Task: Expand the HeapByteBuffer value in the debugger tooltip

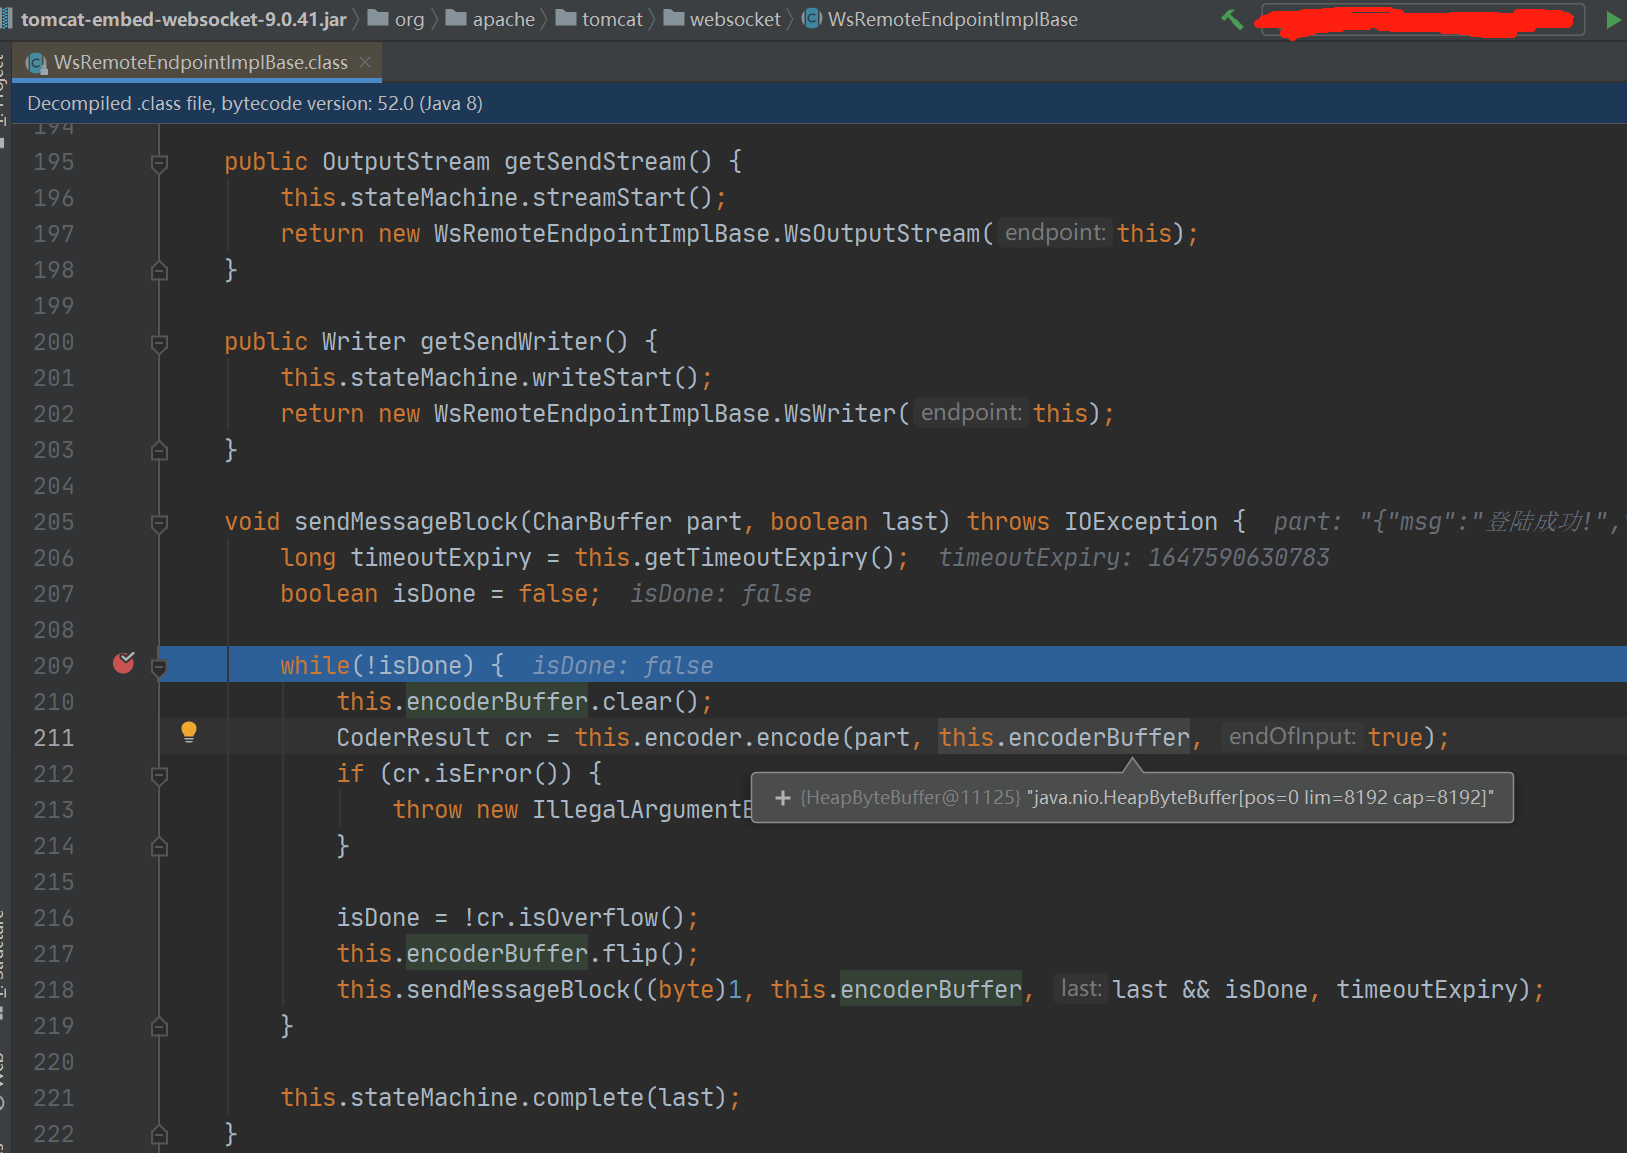Action: coord(781,797)
